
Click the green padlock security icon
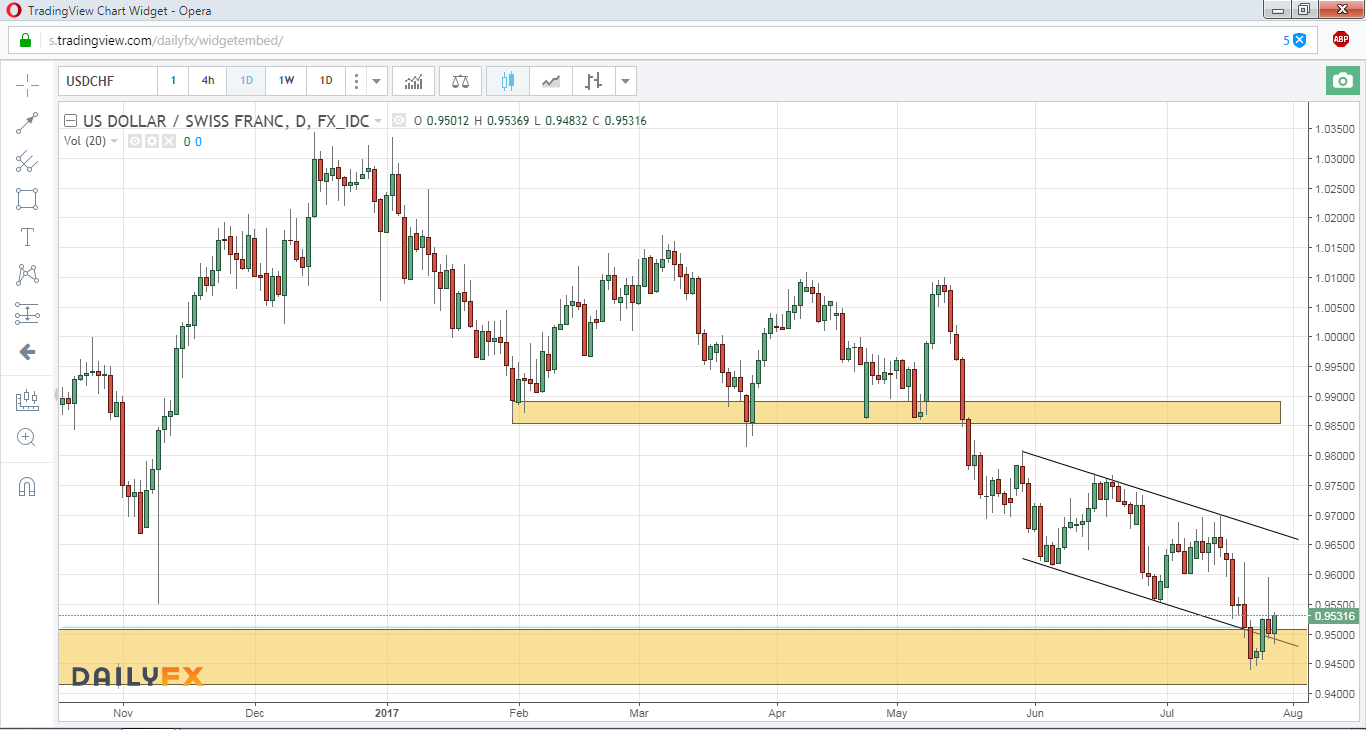point(24,40)
